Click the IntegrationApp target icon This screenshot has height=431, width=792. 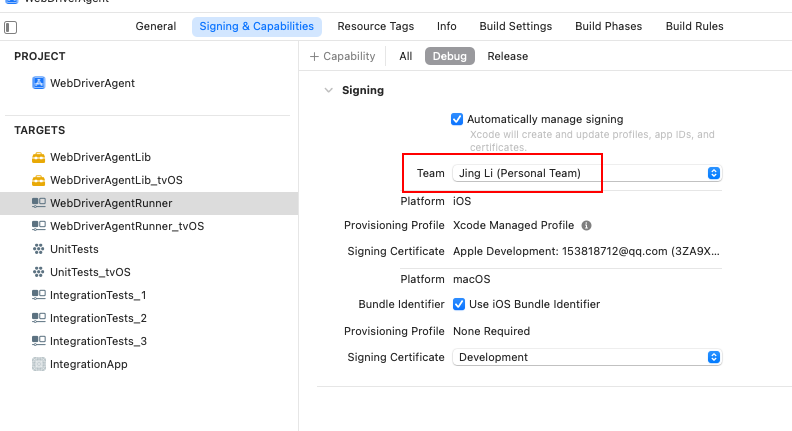pos(38,364)
